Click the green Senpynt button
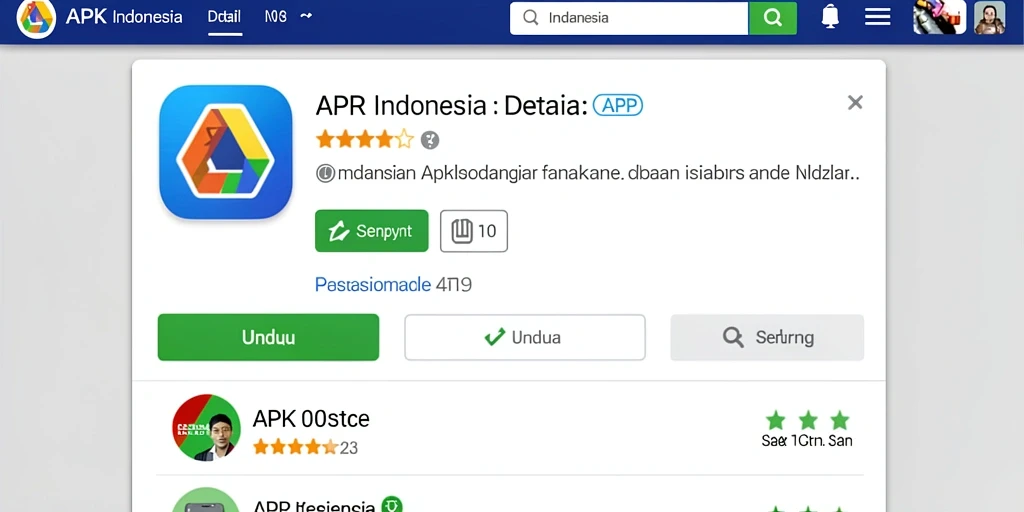The image size is (1024, 512). tap(372, 231)
